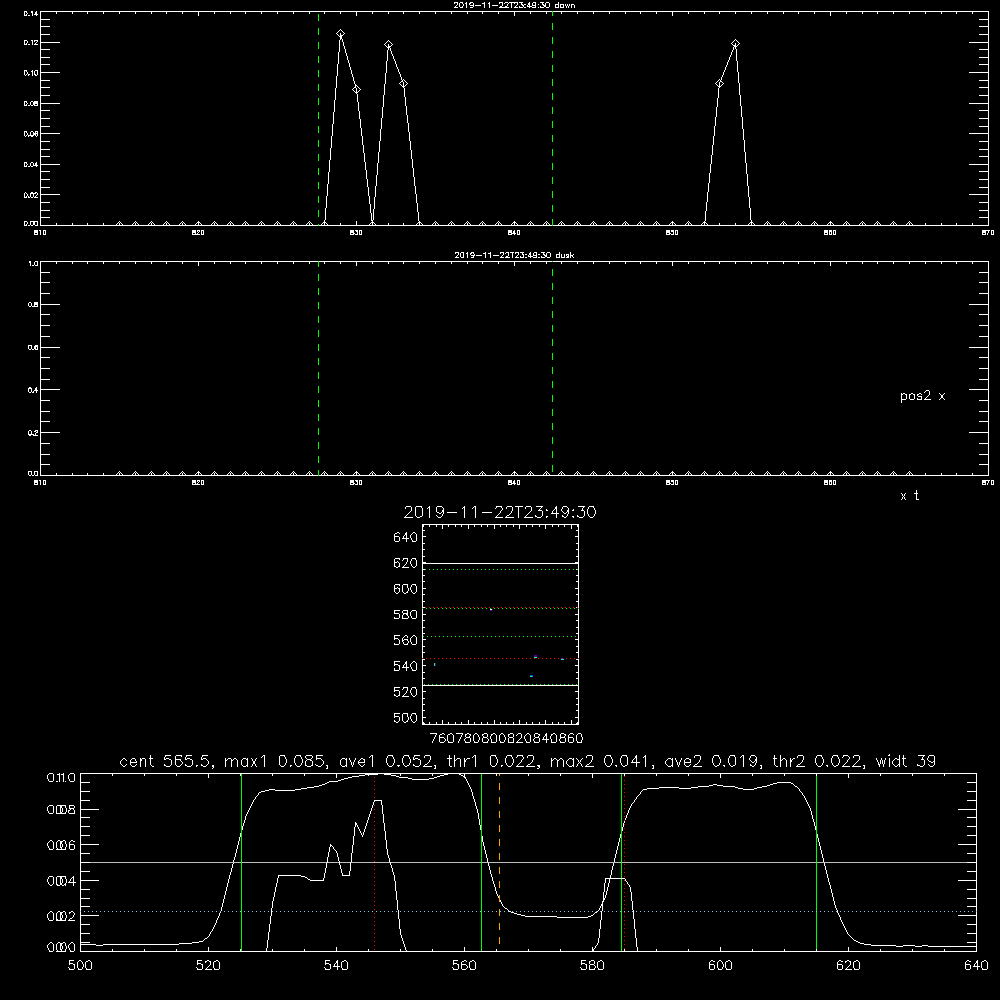Pick the second dawn peak diamond near 0.118

[388, 45]
